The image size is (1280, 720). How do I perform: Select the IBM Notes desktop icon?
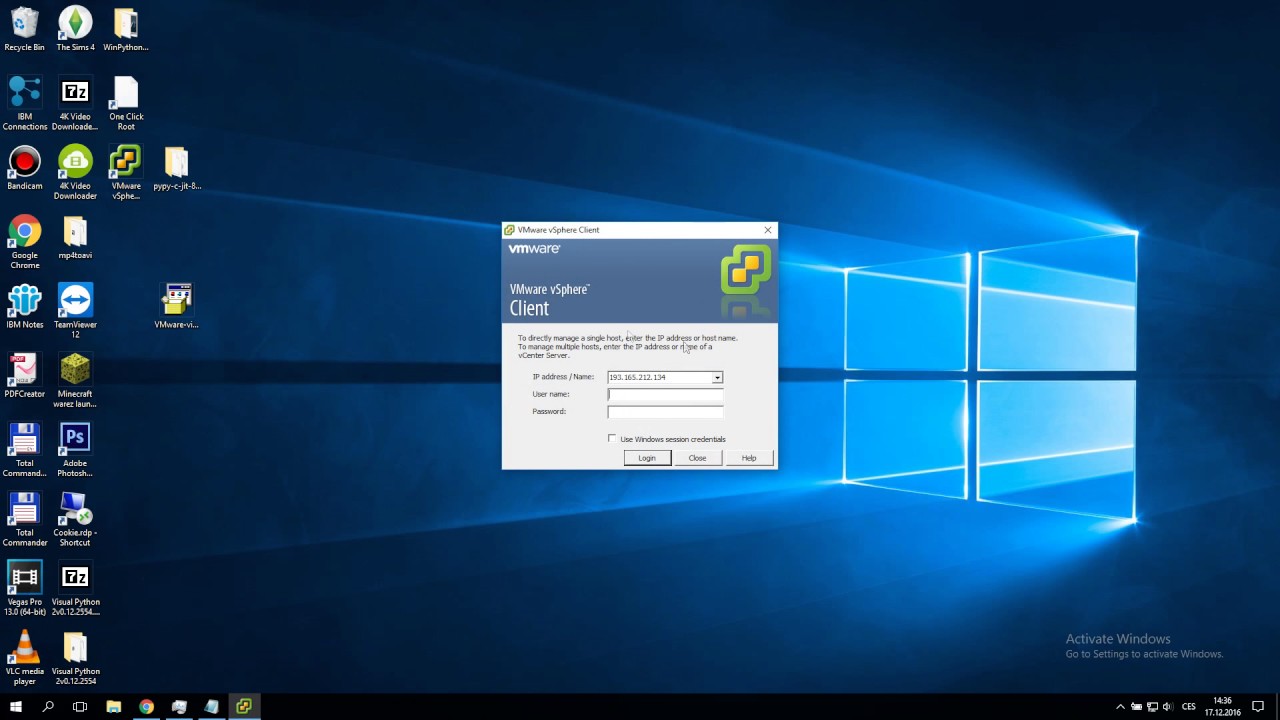tap(24, 306)
